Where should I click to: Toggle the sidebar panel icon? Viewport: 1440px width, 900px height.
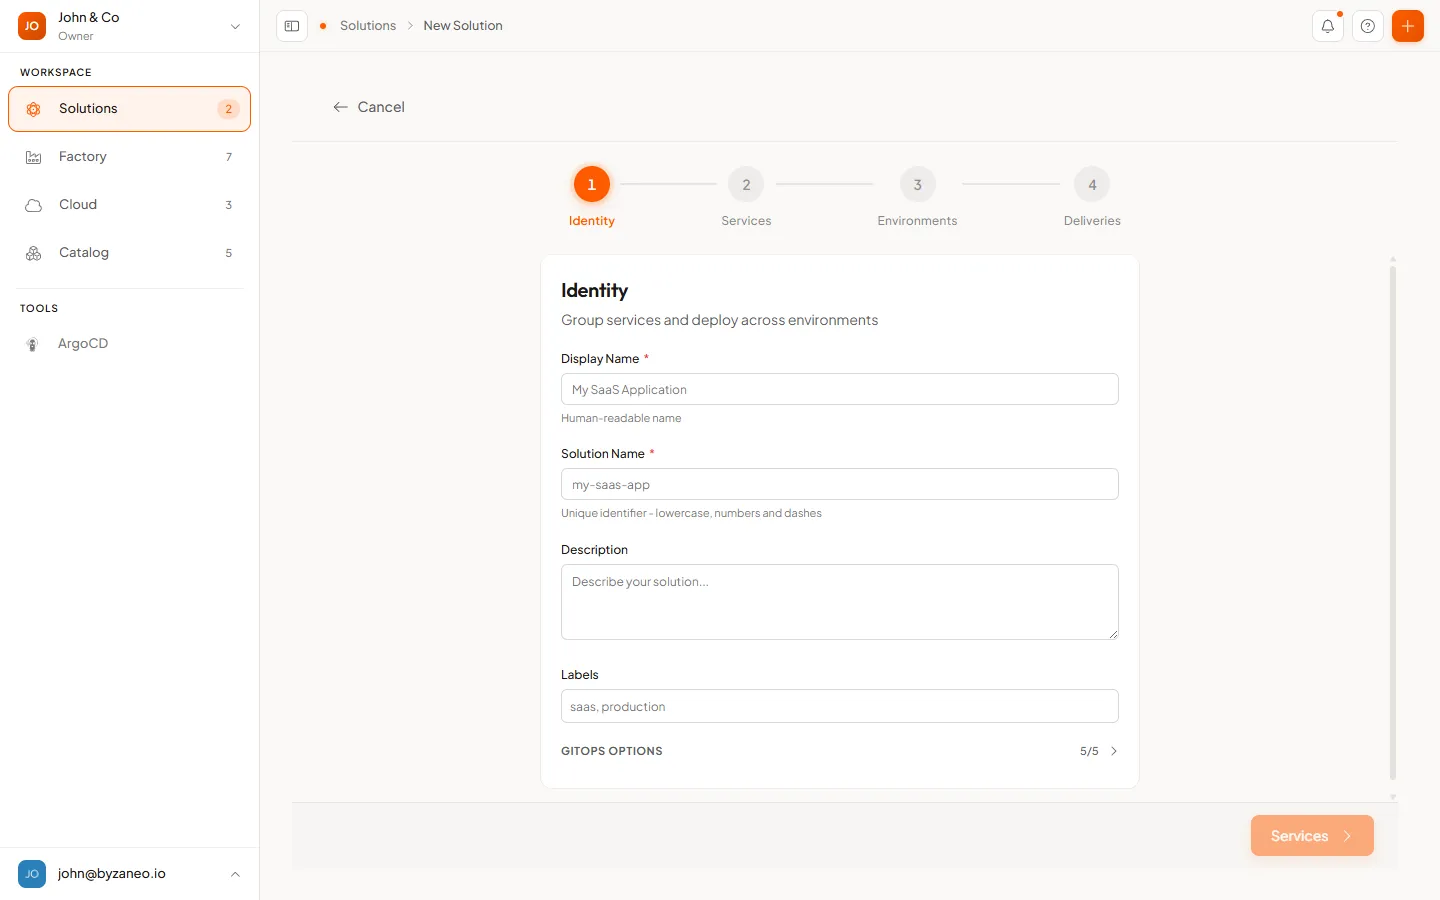coord(292,26)
